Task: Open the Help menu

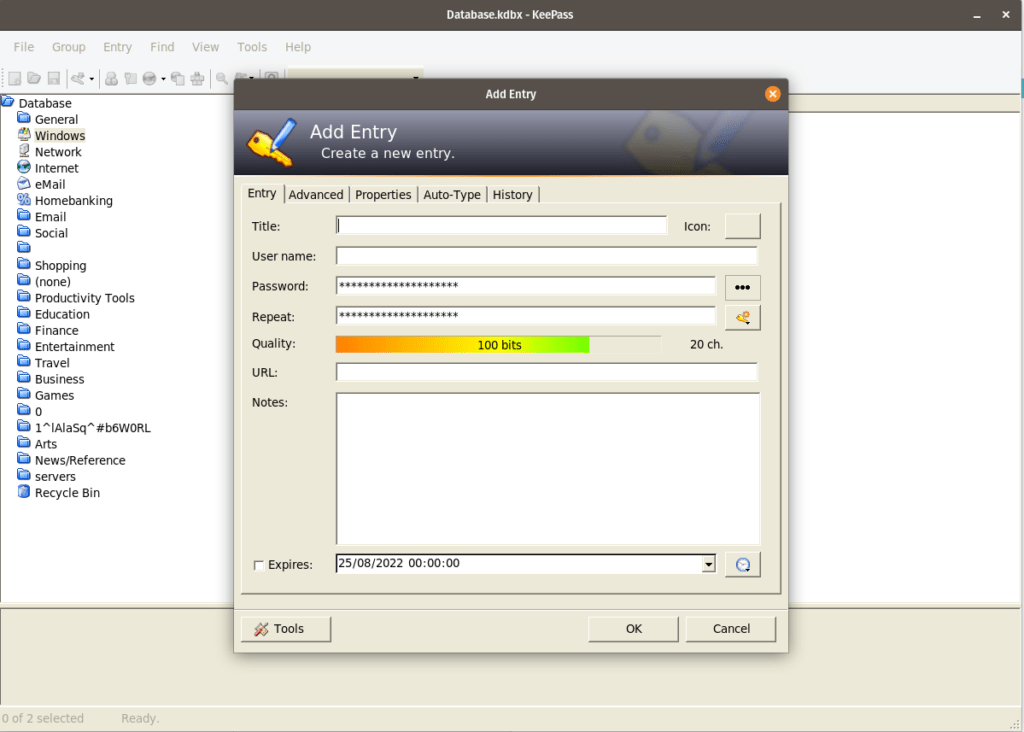Action: (x=298, y=47)
